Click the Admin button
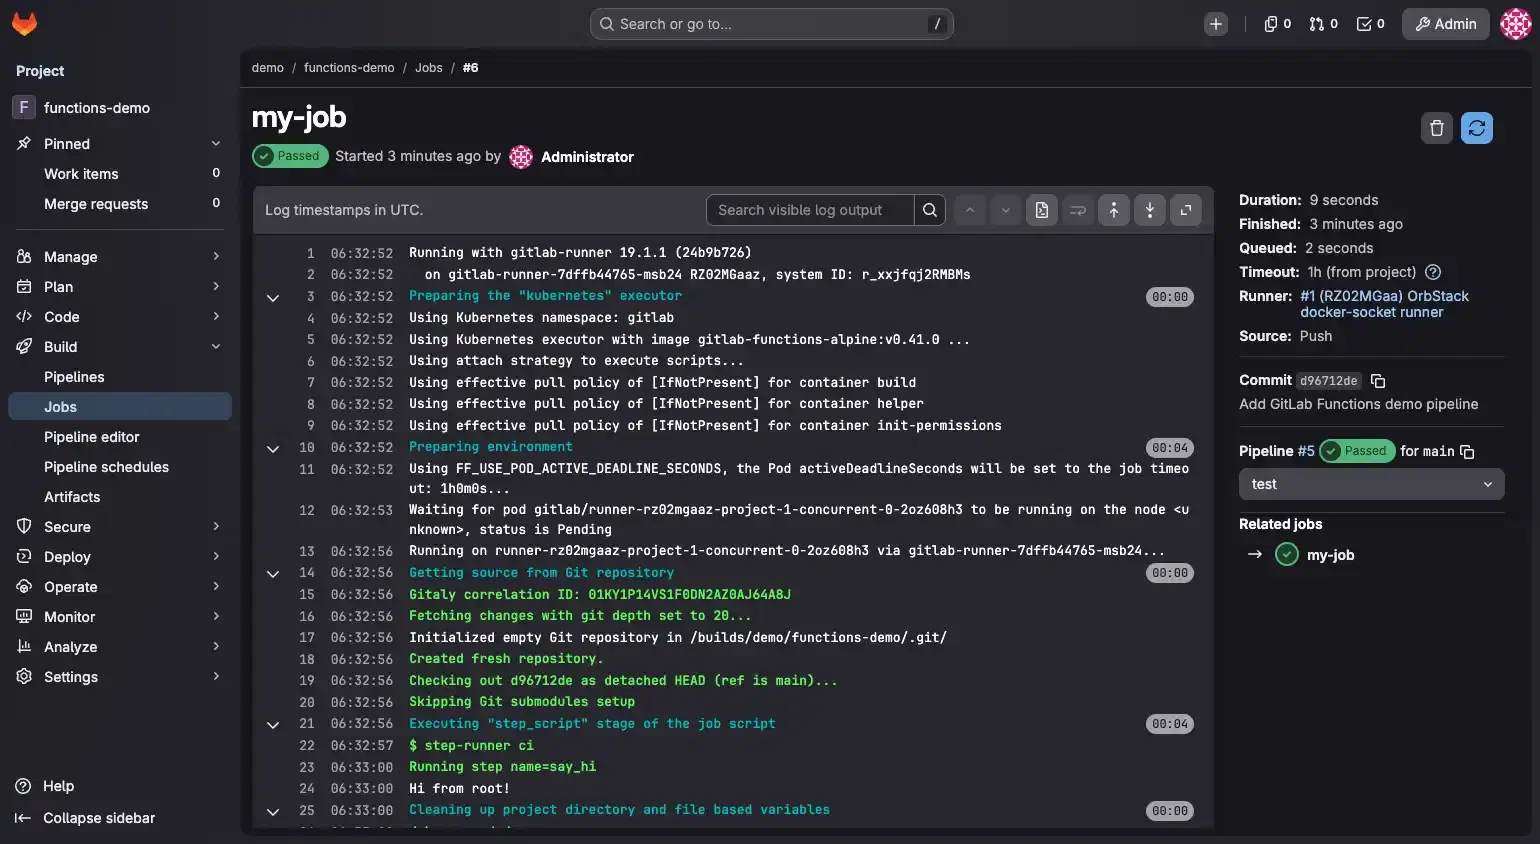 point(1446,24)
